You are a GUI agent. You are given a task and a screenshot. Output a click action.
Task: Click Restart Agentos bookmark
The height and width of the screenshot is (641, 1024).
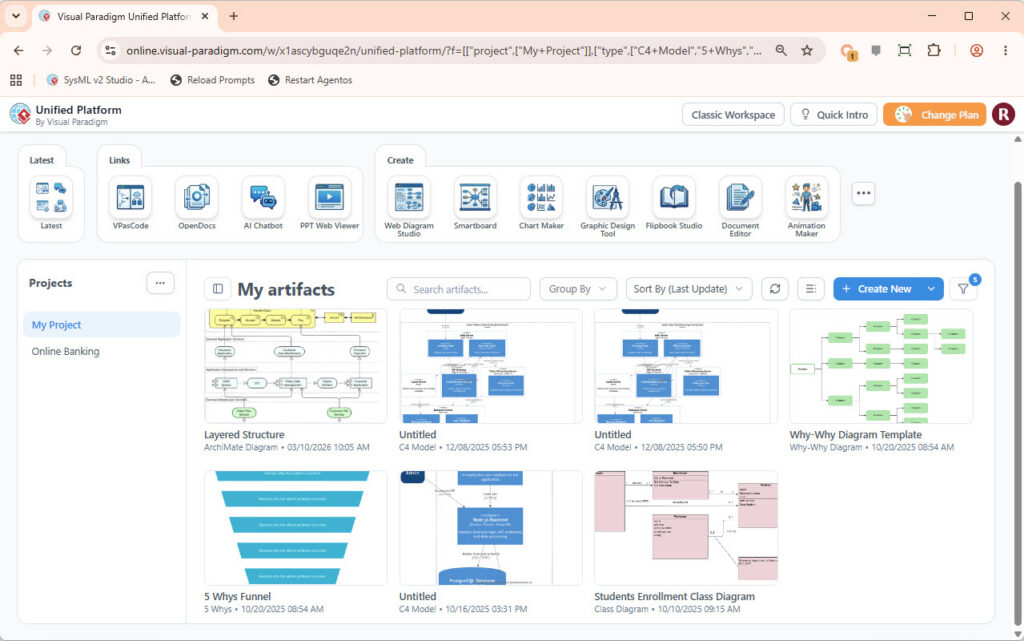pyautogui.click(x=310, y=80)
